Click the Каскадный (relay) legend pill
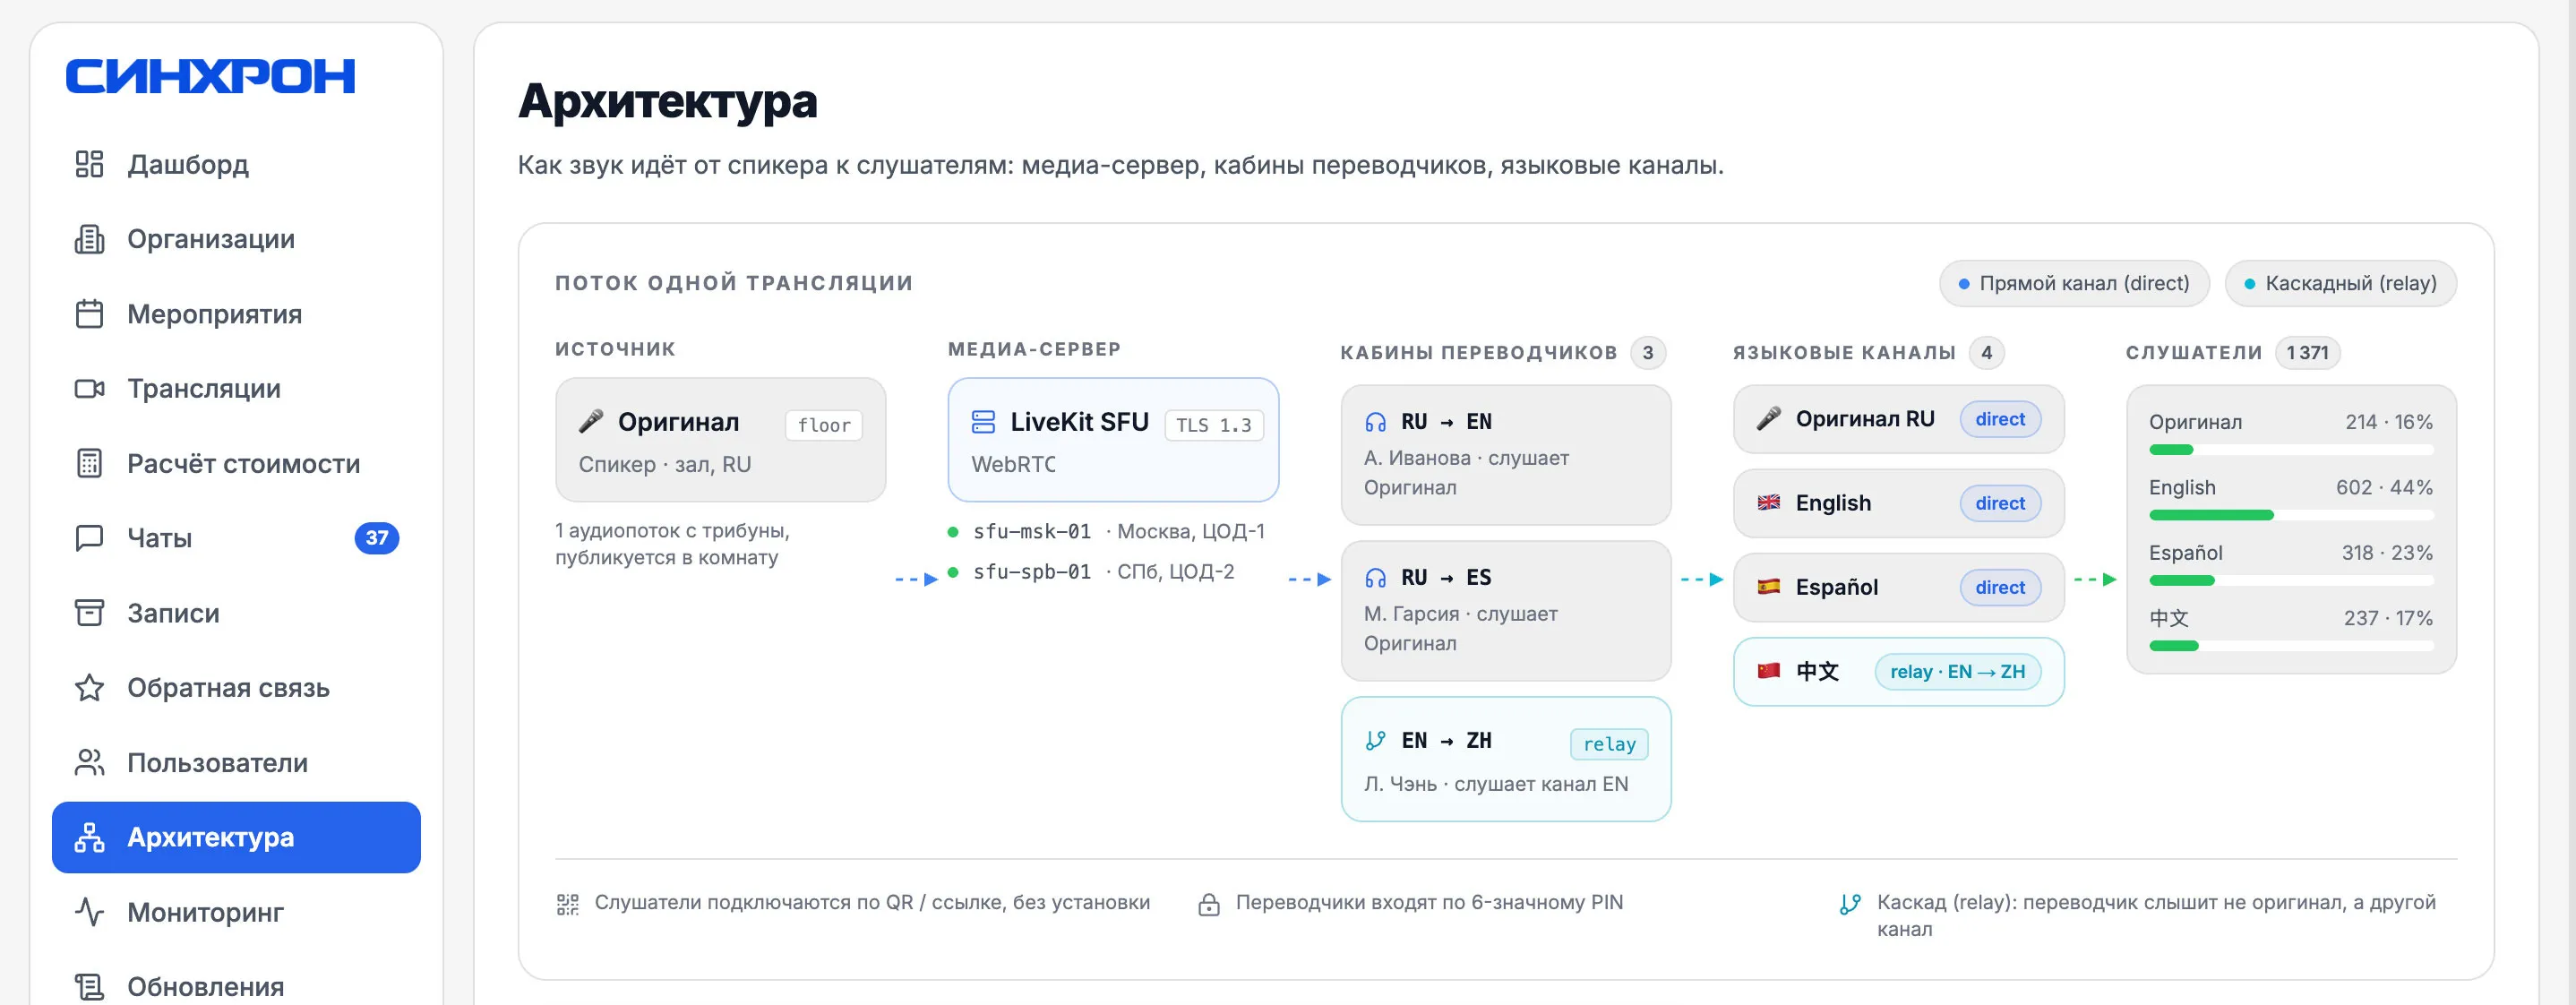2576x1005 pixels. (x=2340, y=283)
